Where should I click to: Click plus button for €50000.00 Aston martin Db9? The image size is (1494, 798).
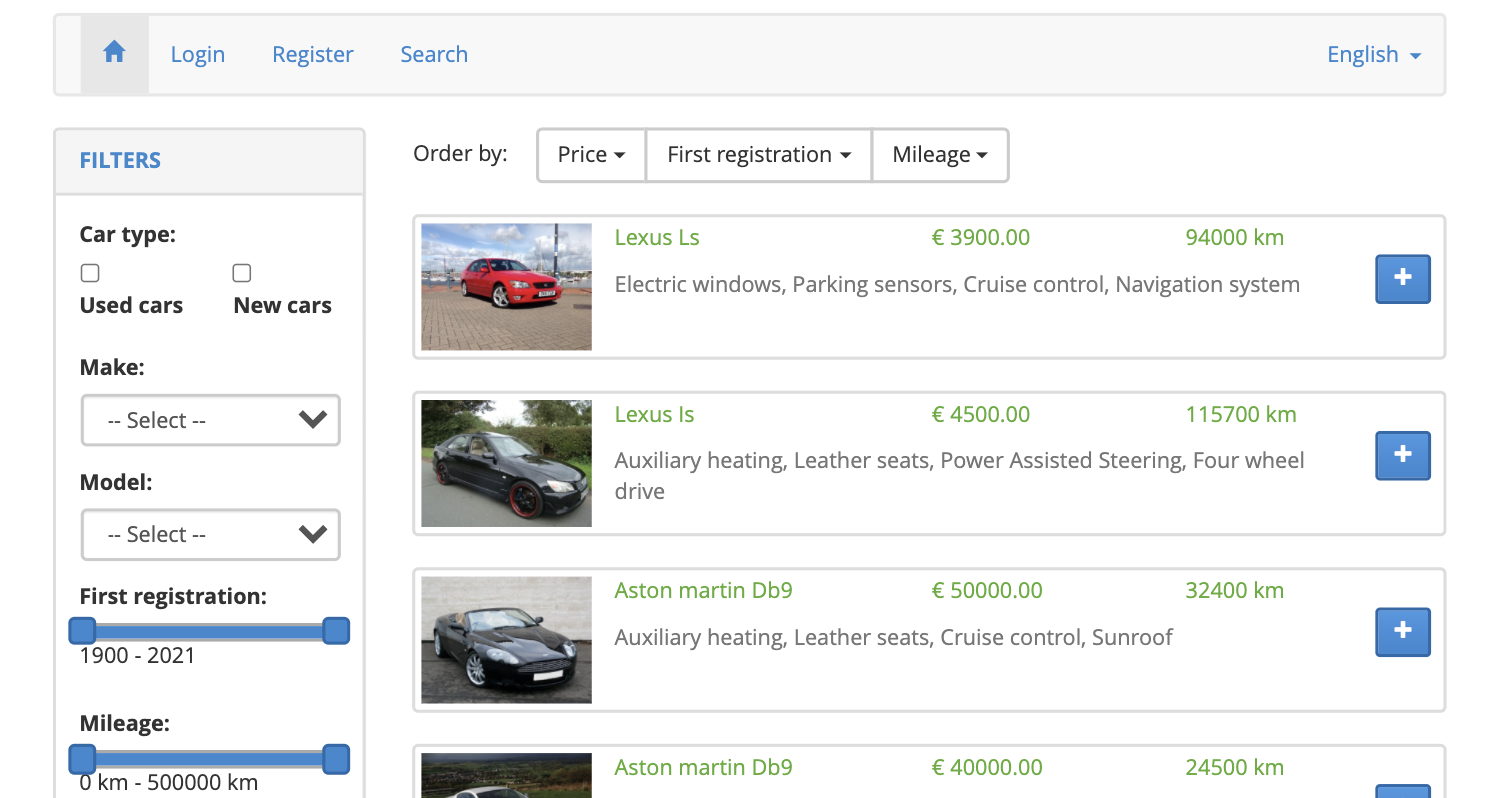1403,632
